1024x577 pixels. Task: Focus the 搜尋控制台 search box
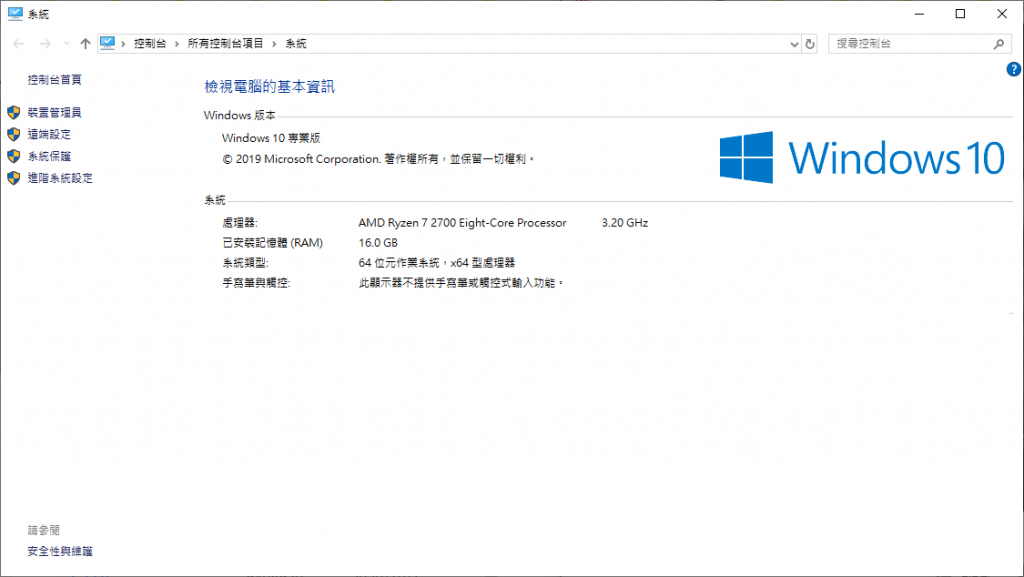tap(920, 44)
